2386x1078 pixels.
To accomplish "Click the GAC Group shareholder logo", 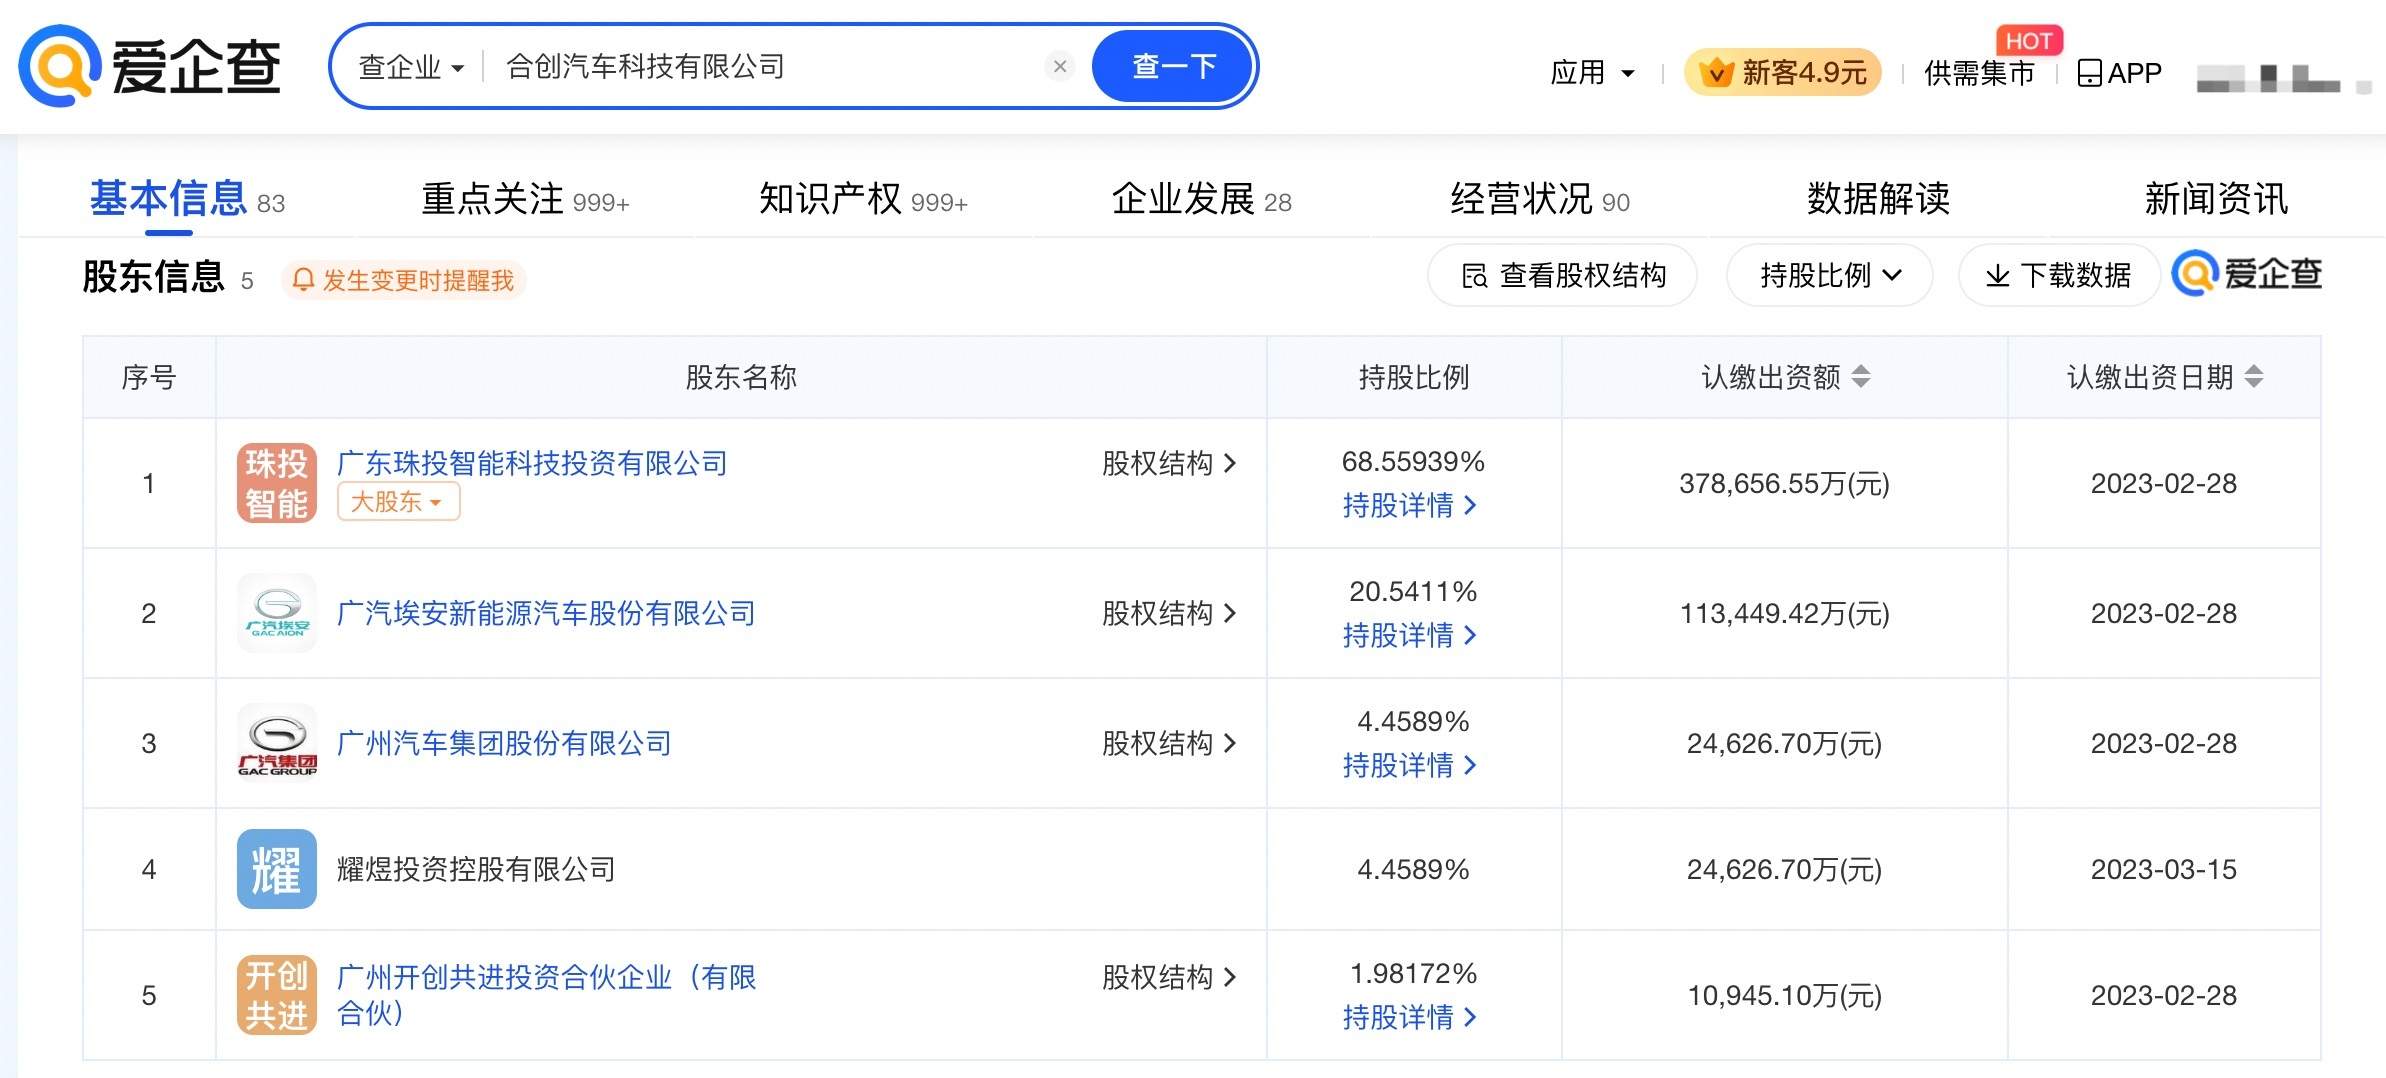I will pos(277,743).
